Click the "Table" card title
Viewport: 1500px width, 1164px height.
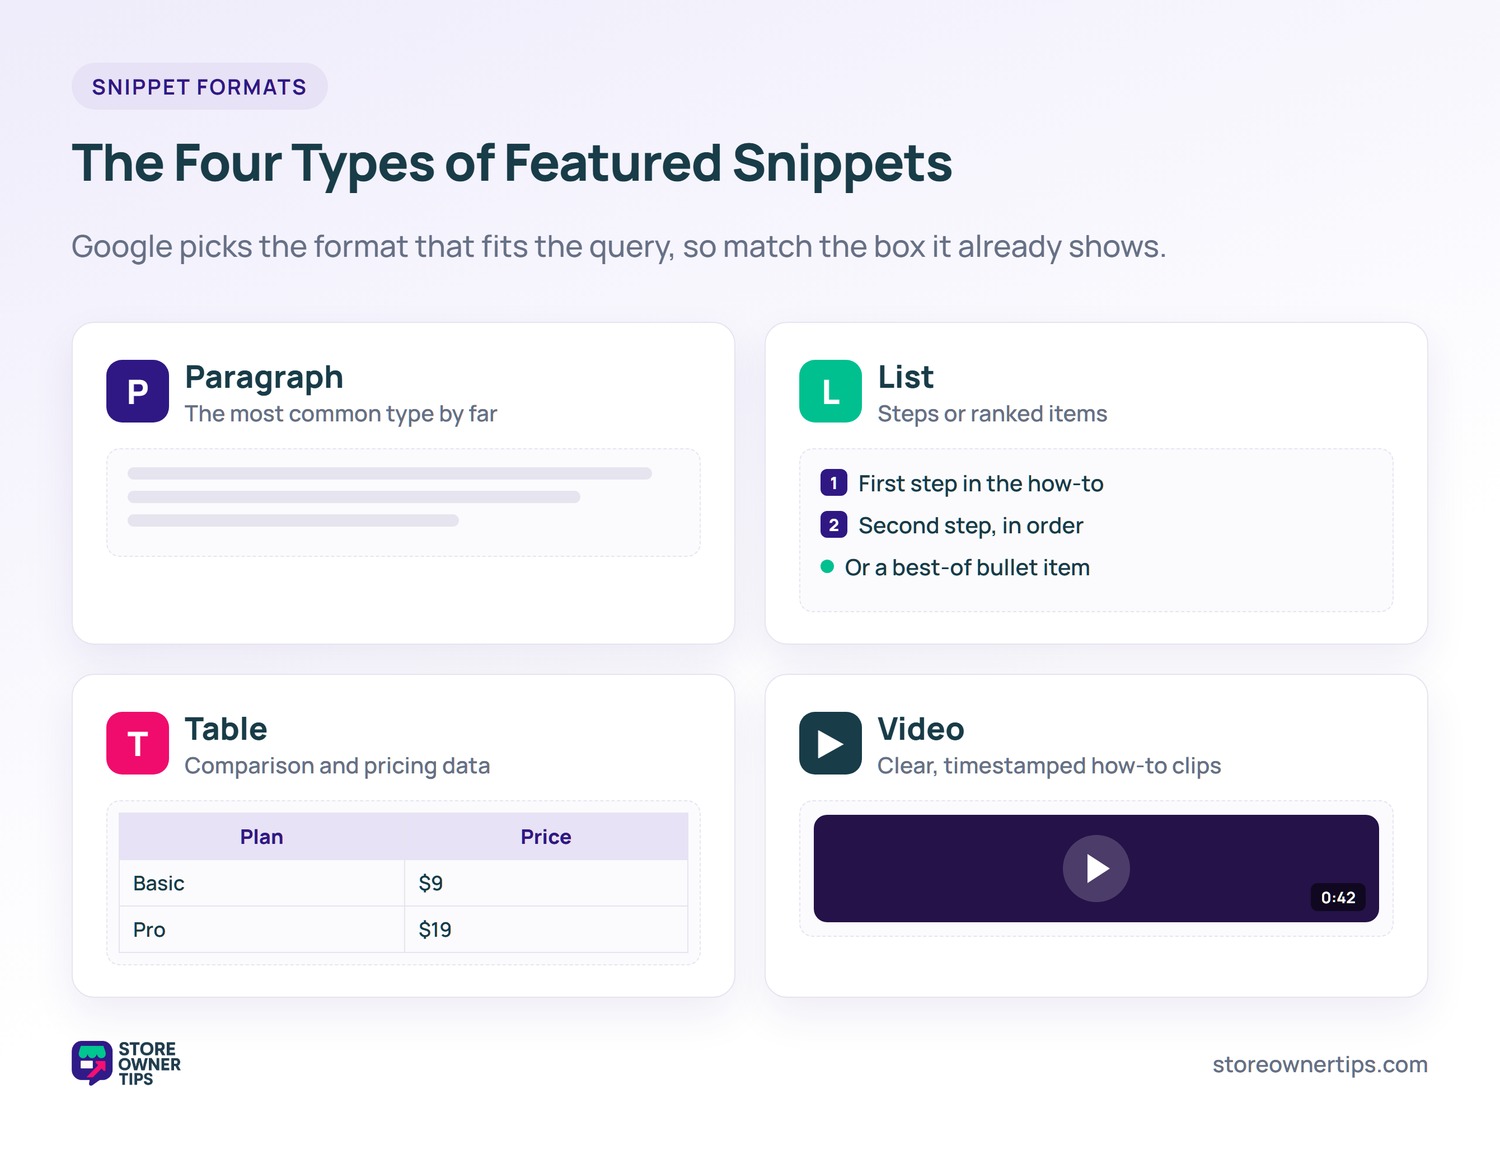coord(226,729)
